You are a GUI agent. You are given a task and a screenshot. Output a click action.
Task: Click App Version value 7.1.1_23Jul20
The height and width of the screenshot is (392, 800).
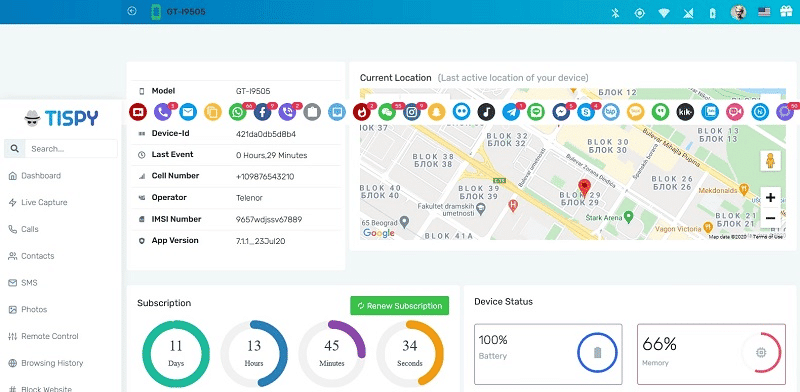click(260, 241)
